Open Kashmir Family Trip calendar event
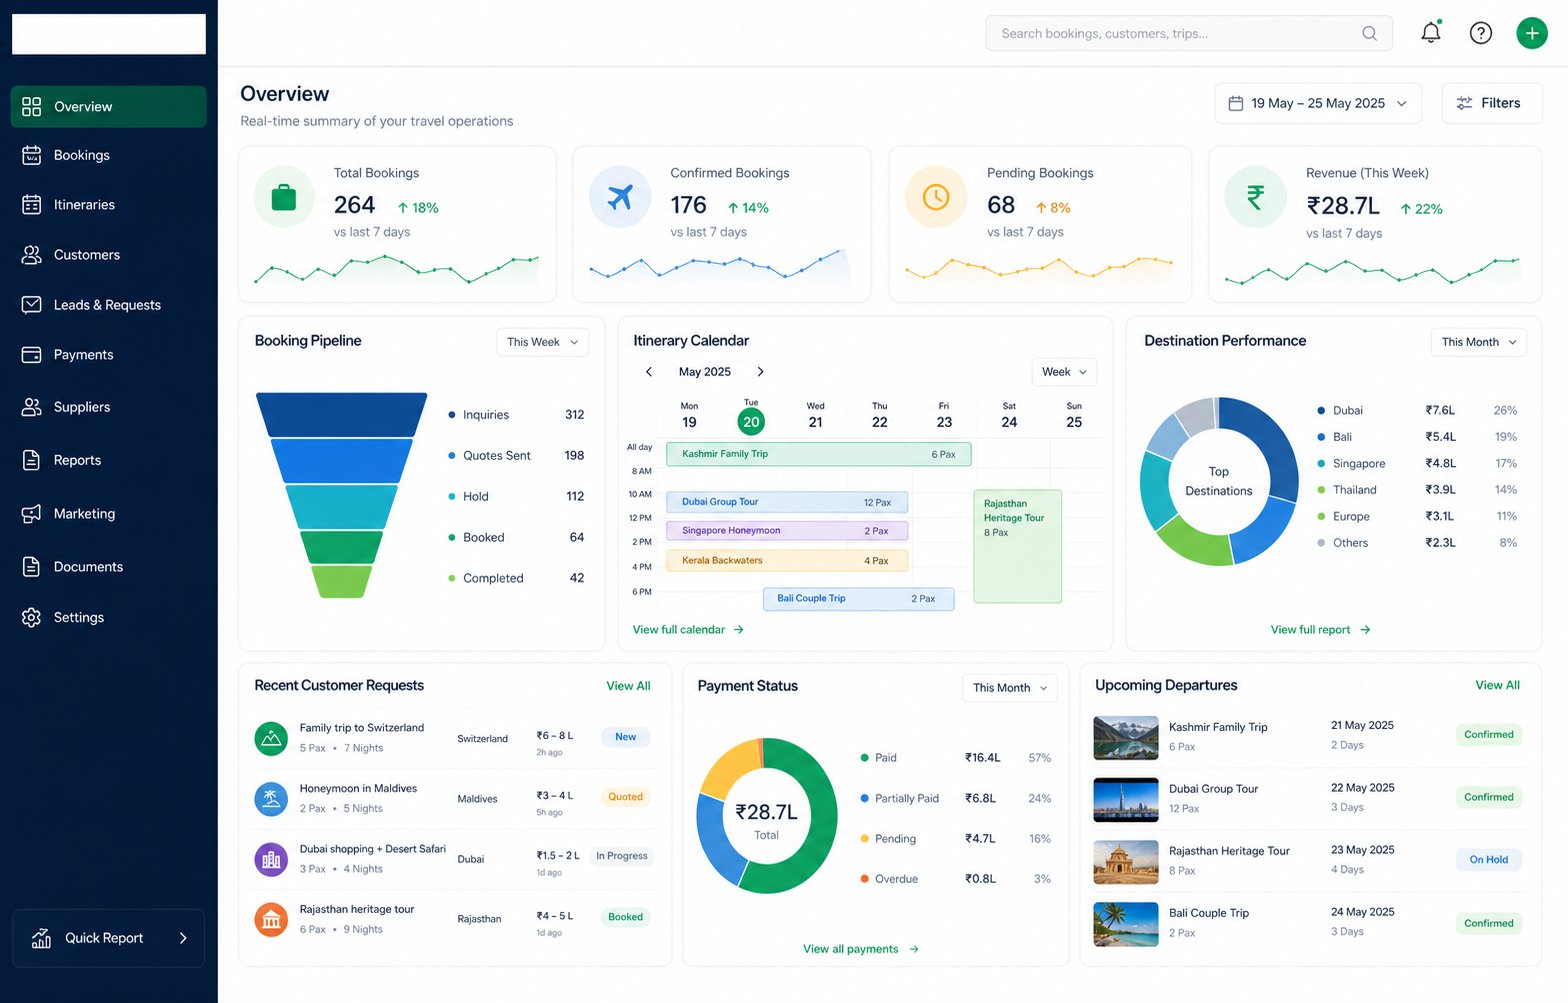 [x=819, y=454]
